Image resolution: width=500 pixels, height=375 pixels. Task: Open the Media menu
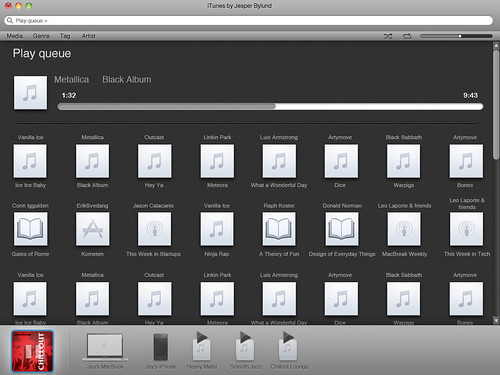tap(15, 36)
